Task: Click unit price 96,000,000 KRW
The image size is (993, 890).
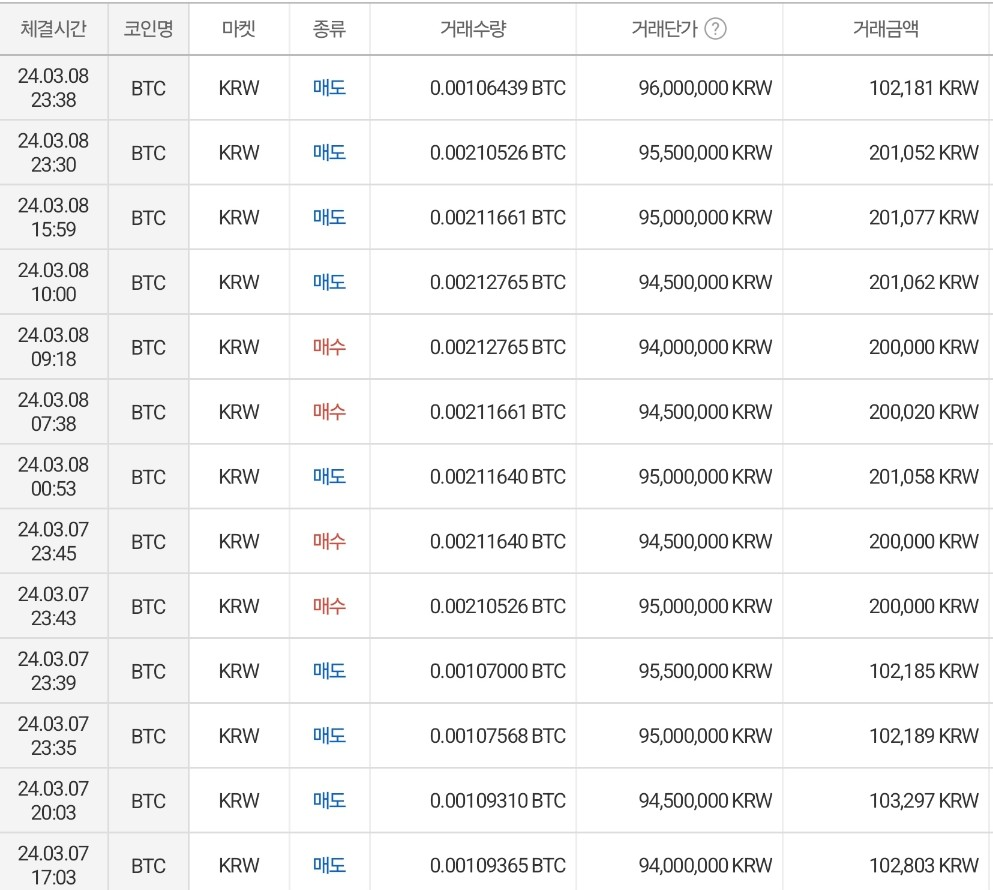Action: click(705, 88)
